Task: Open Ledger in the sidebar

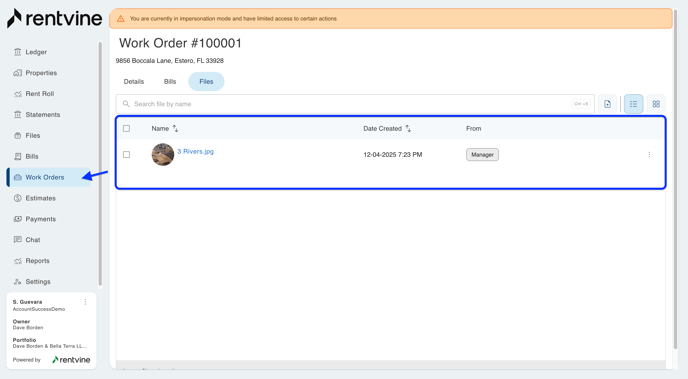Action: click(36, 52)
